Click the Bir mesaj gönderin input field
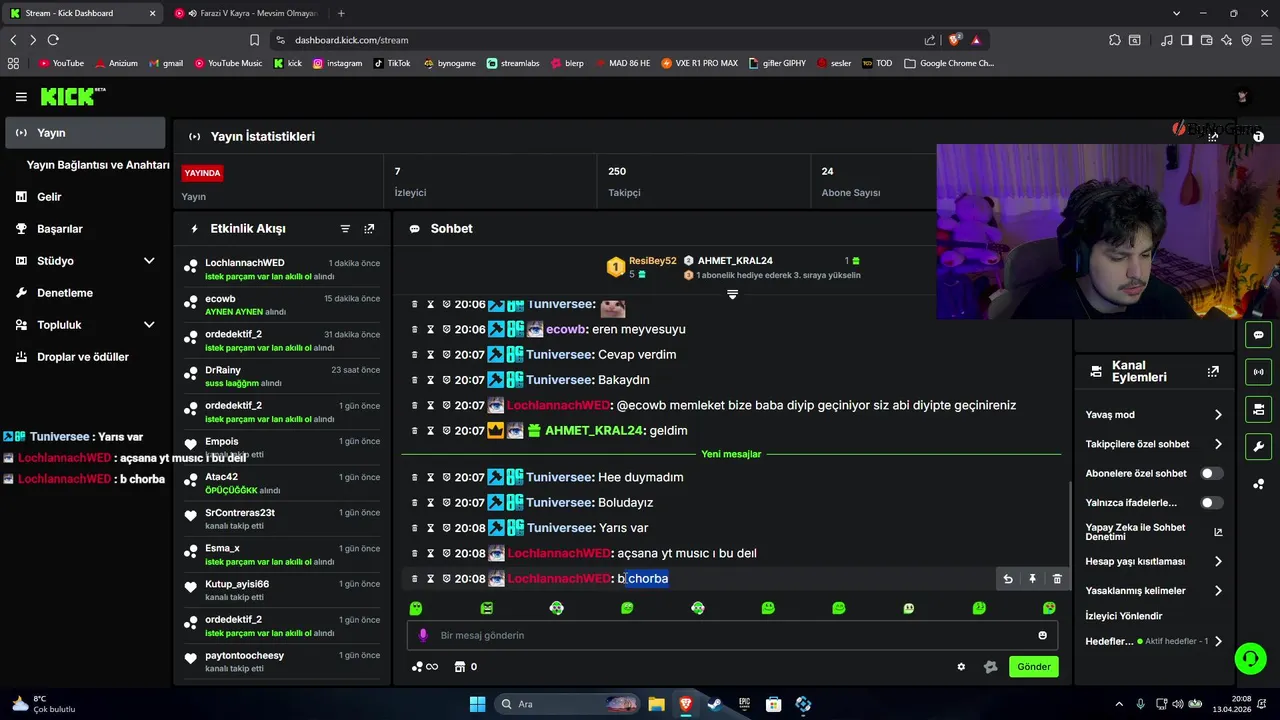The image size is (1280, 720). (x=732, y=635)
